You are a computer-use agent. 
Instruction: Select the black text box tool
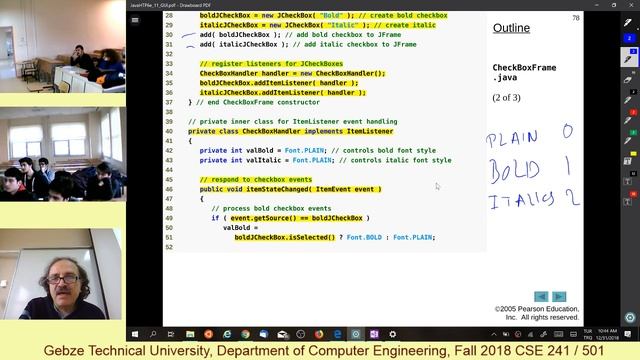pyautogui.click(x=628, y=181)
